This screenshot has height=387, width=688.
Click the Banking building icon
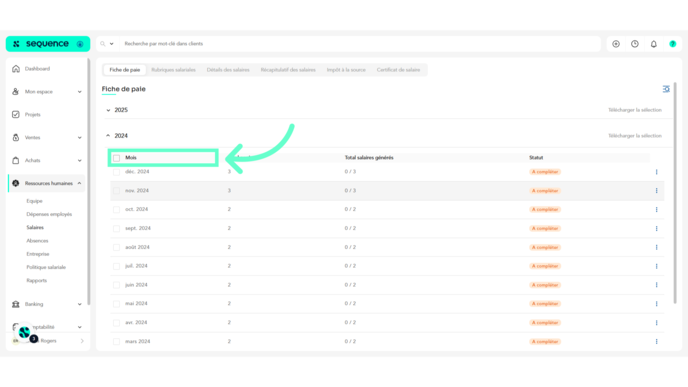(16, 304)
